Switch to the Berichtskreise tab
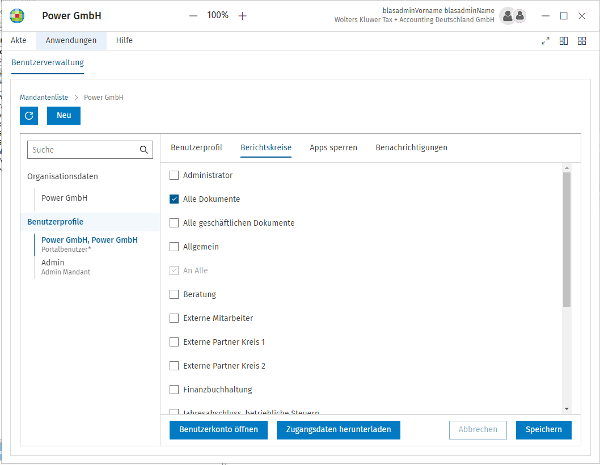 coord(266,148)
